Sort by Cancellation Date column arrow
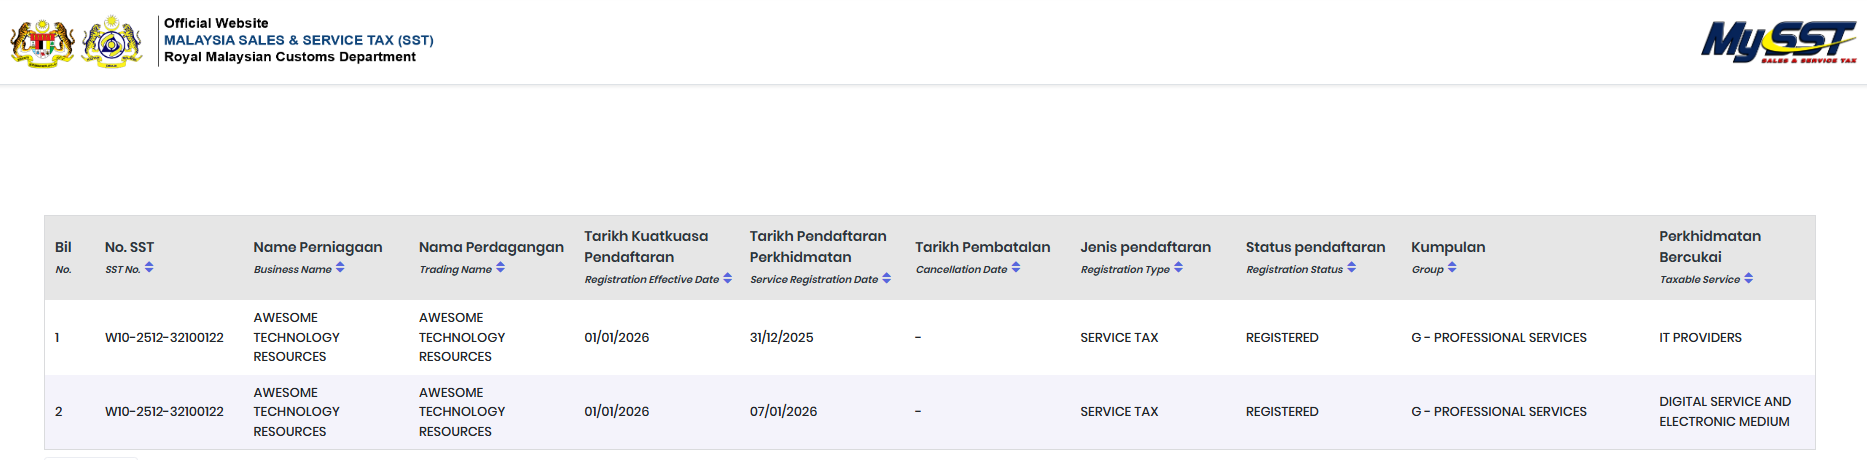 (1016, 268)
